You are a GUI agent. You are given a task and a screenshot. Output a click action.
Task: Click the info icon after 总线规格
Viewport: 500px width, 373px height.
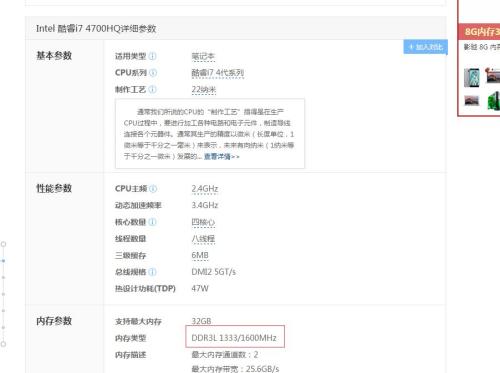pyautogui.click(x=152, y=272)
